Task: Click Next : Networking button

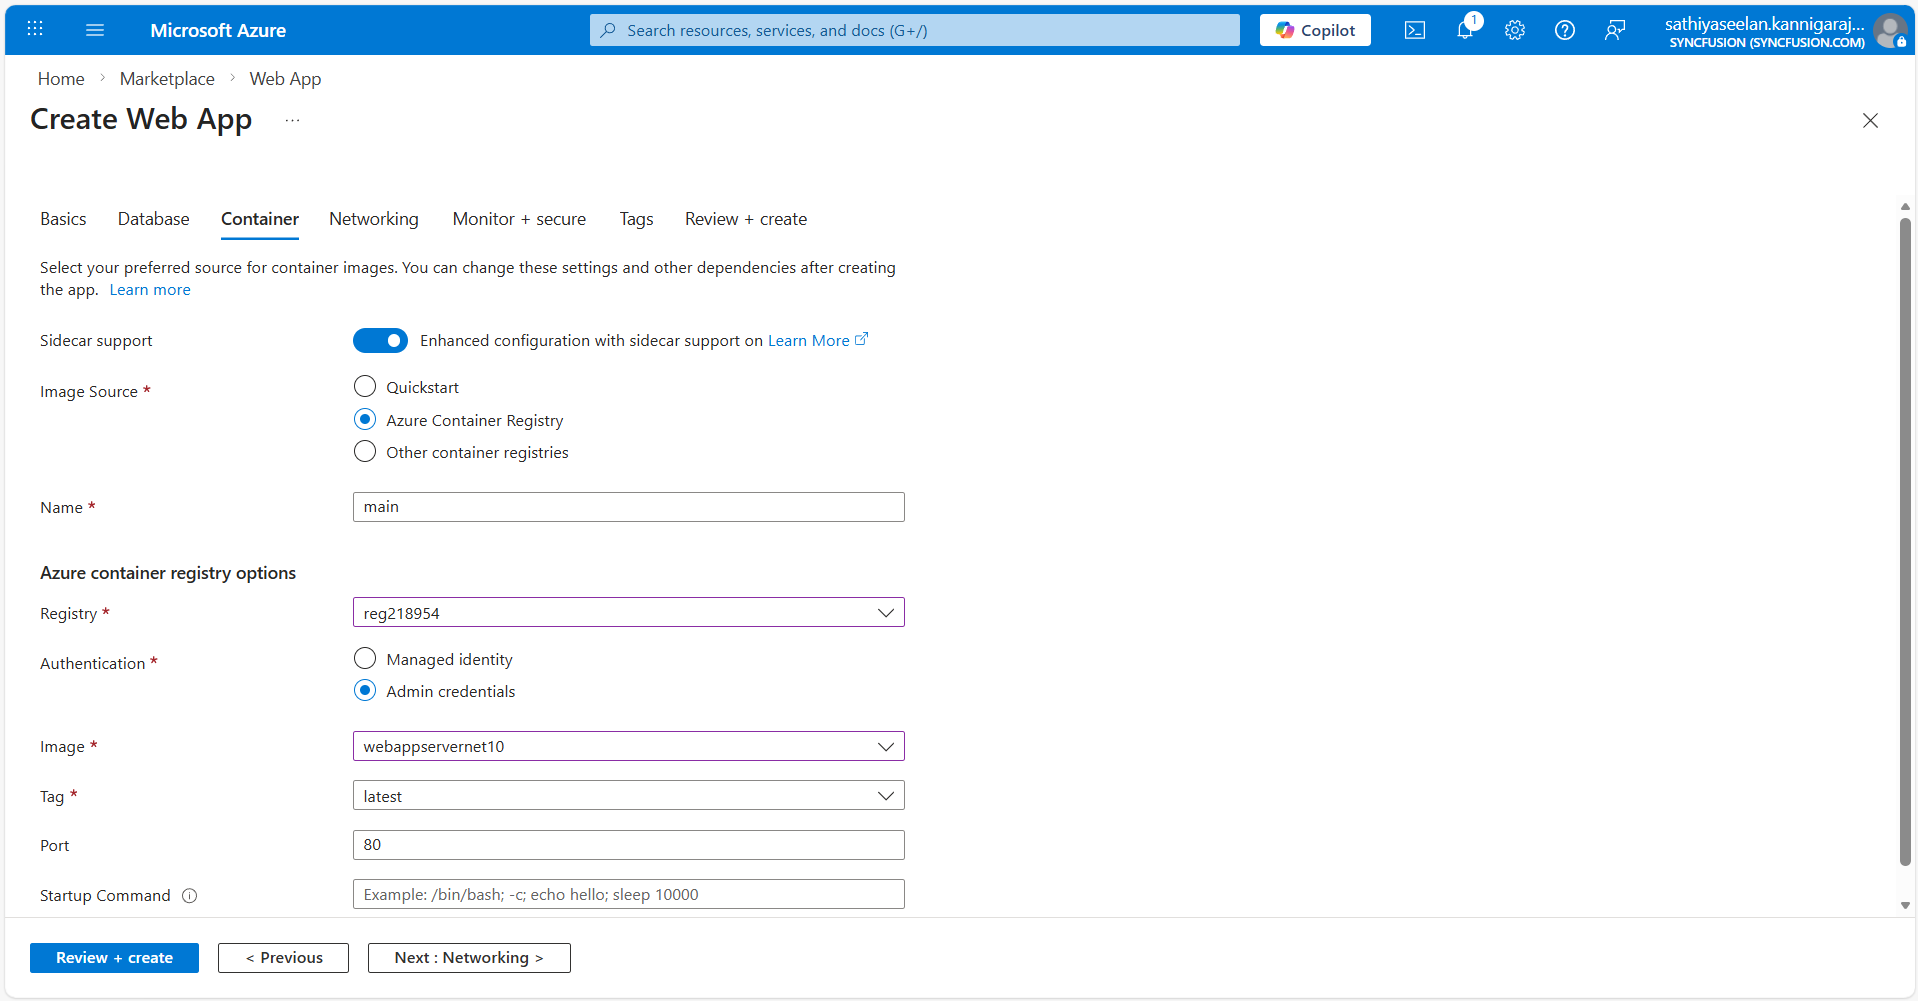Action: pyautogui.click(x=469, y=958)
